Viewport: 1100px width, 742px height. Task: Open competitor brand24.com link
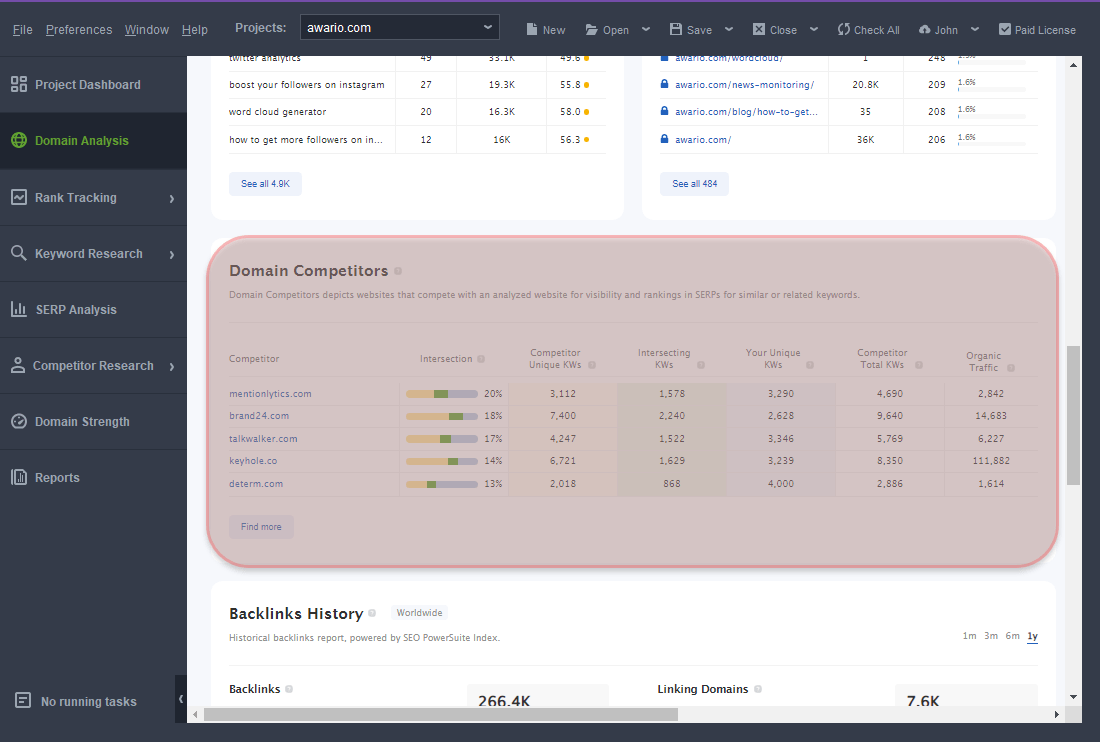259,416
